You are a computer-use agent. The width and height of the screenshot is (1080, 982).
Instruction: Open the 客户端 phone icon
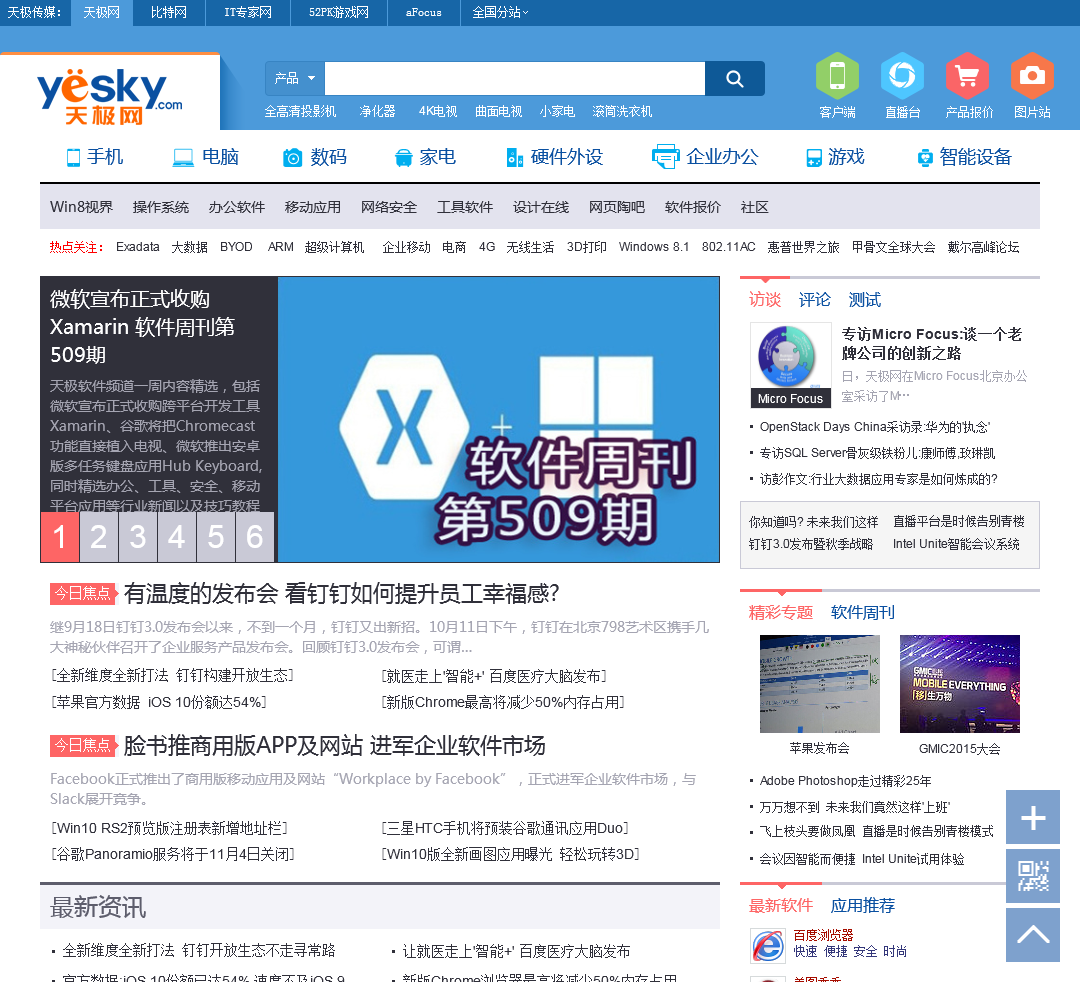[x=837, y=76]
